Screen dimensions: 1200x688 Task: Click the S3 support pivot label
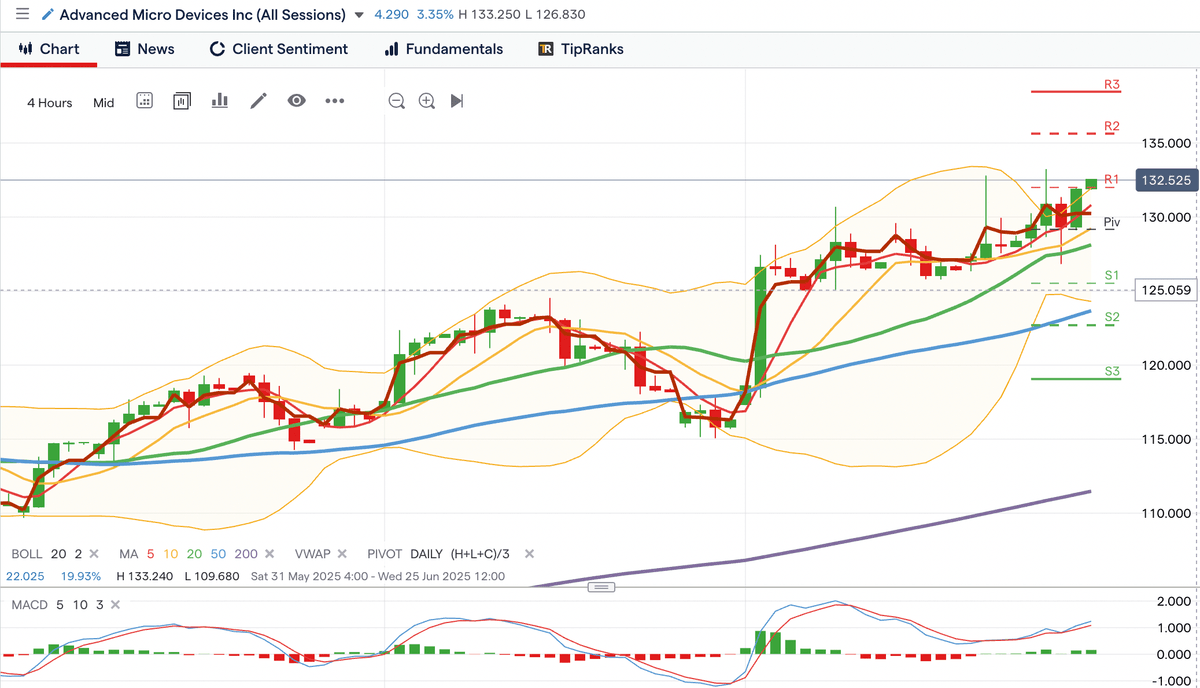(x=1111, y=371)
